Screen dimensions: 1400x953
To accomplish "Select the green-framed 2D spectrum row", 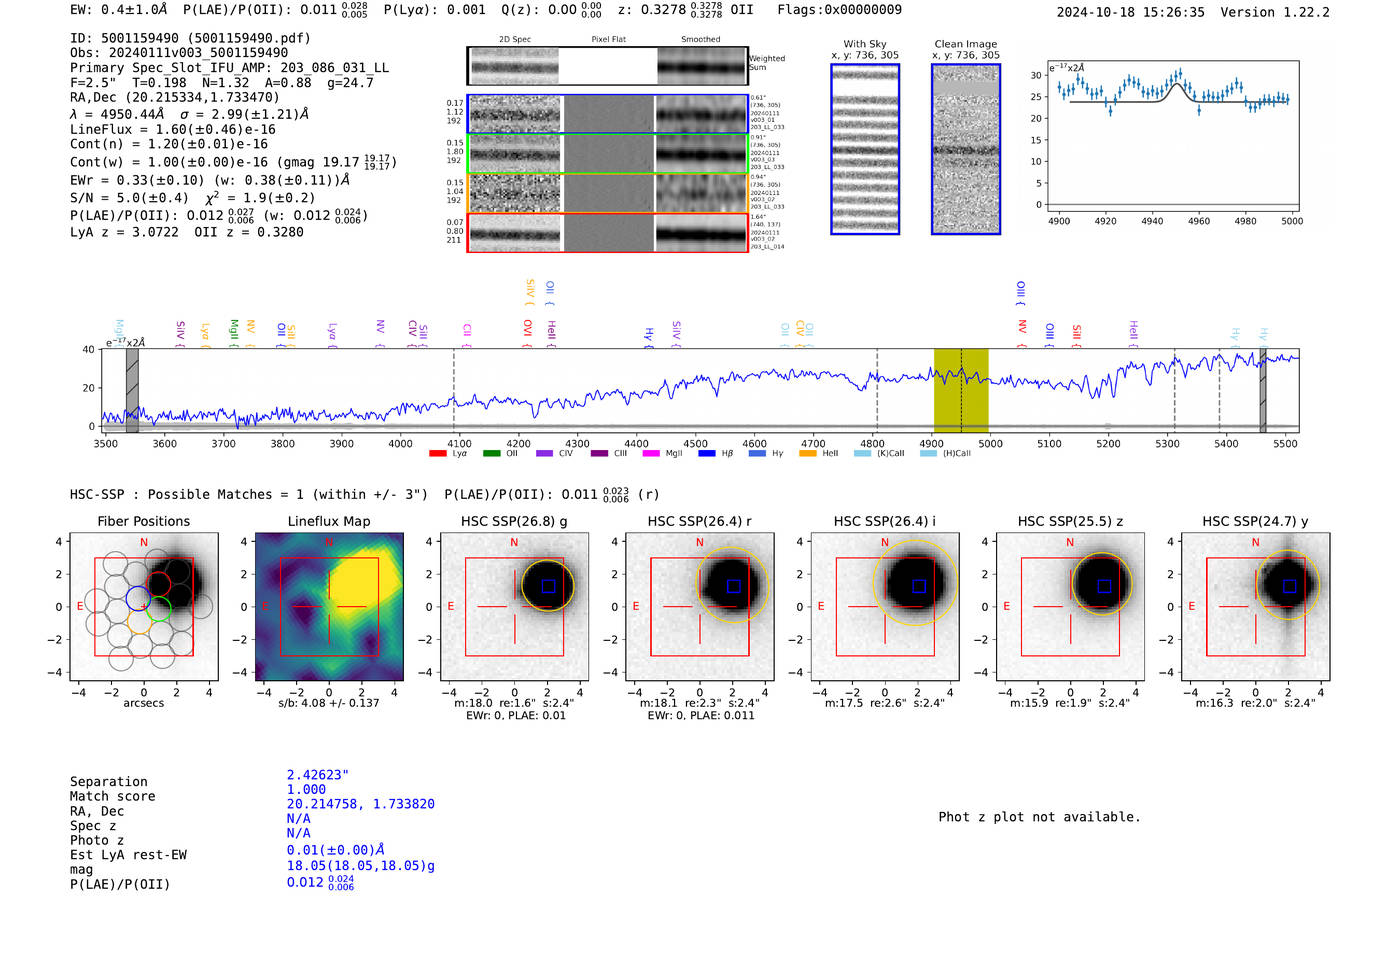I will point(608,154).
